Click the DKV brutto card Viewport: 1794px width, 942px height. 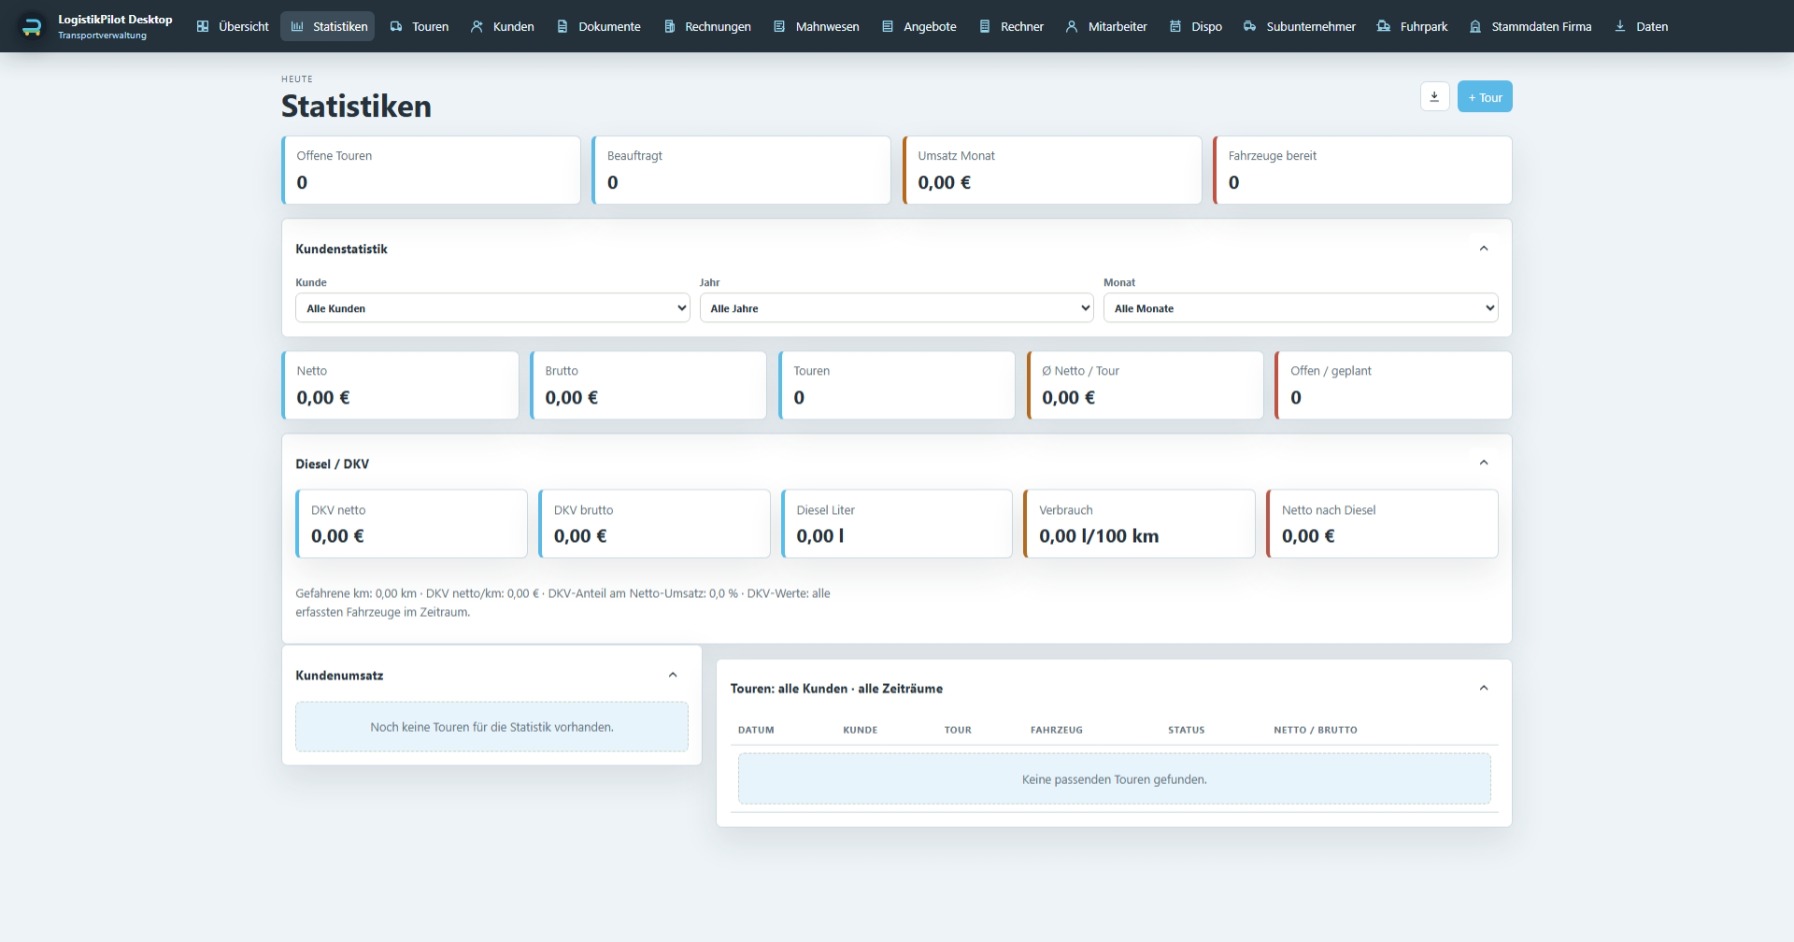(x=654, y=523)
